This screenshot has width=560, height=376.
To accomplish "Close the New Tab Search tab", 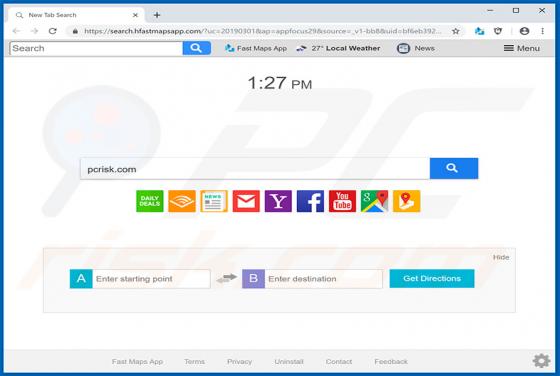I will pos(135,15).
